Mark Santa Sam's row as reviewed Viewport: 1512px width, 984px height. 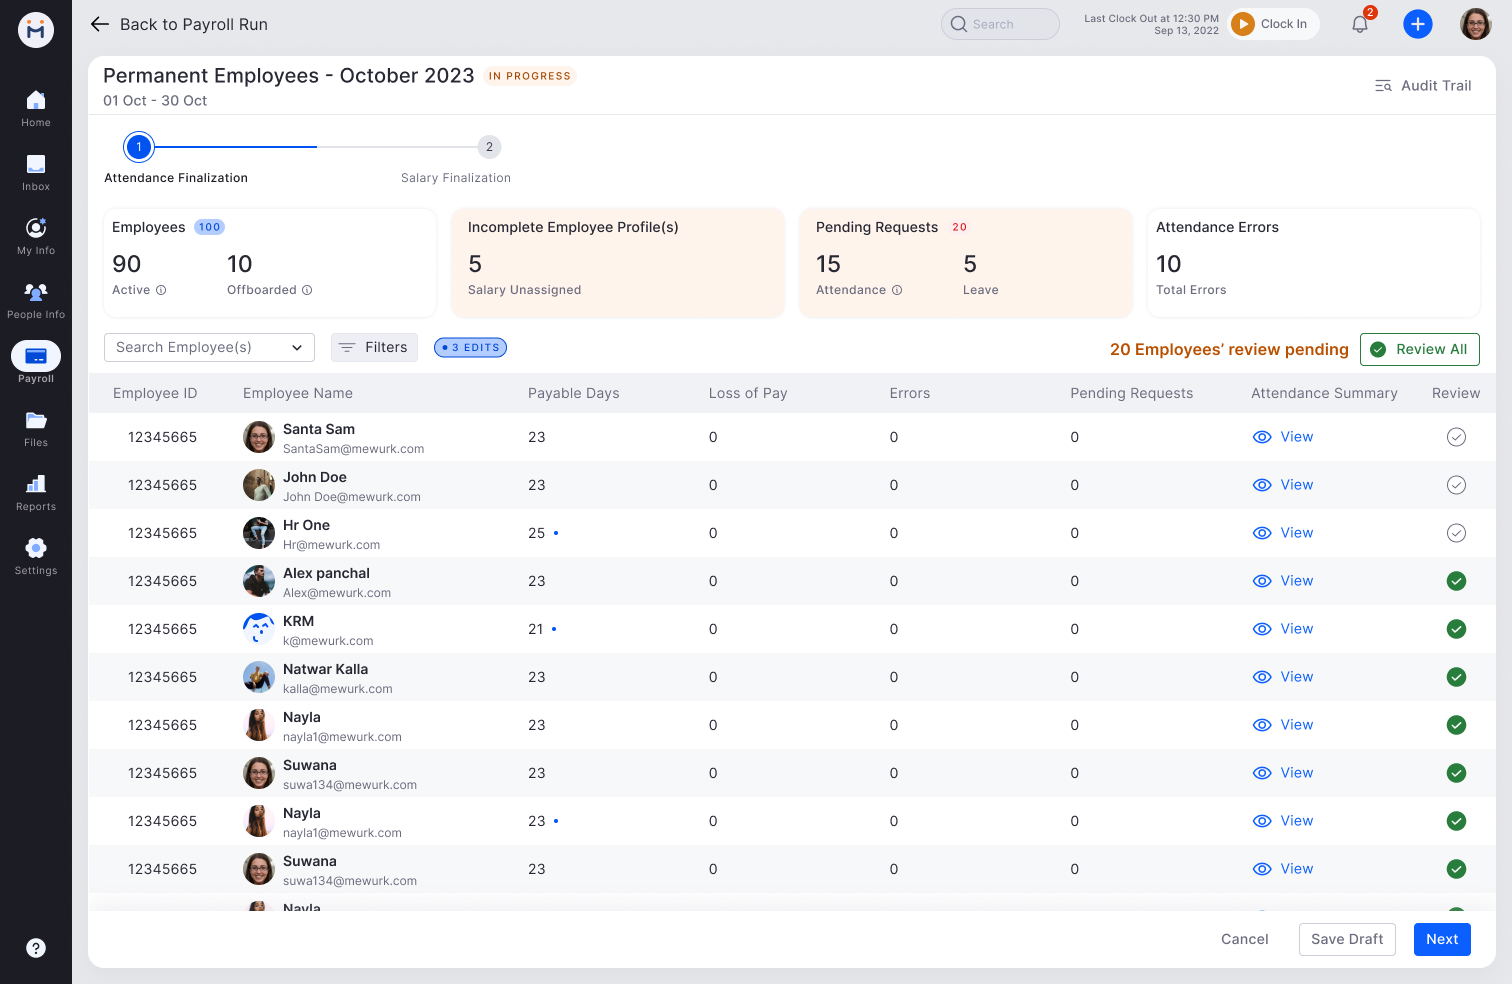(1456, 437)
